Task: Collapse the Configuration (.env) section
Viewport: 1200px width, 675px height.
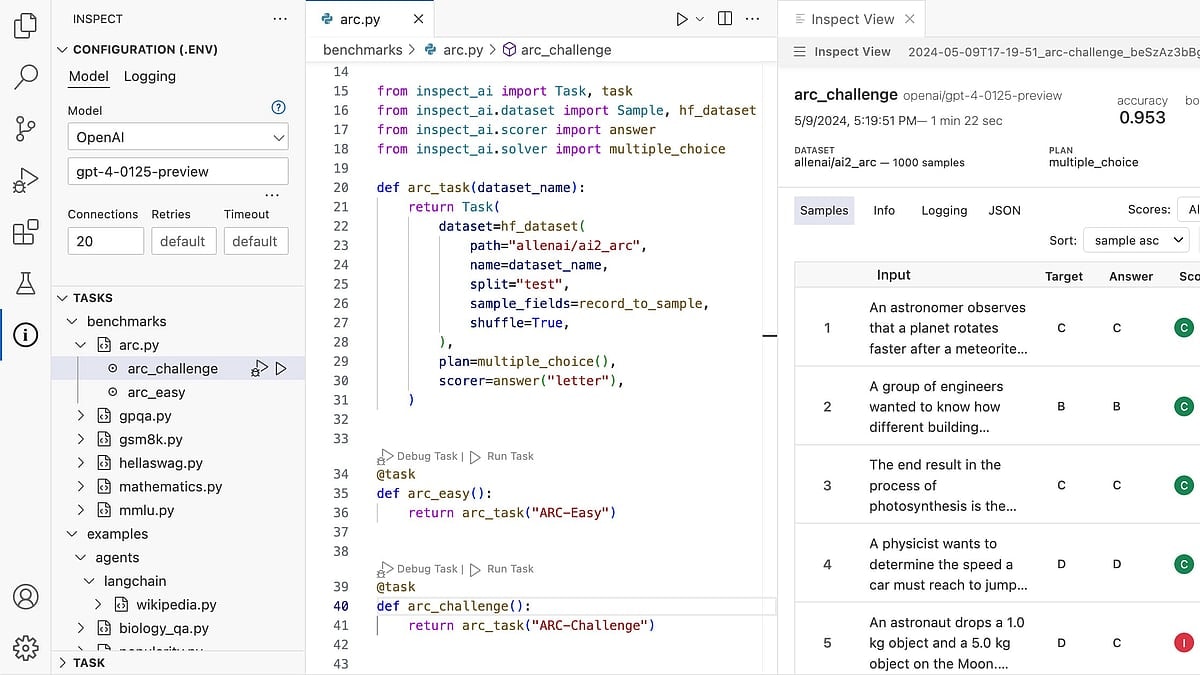Action: point(62,49)
